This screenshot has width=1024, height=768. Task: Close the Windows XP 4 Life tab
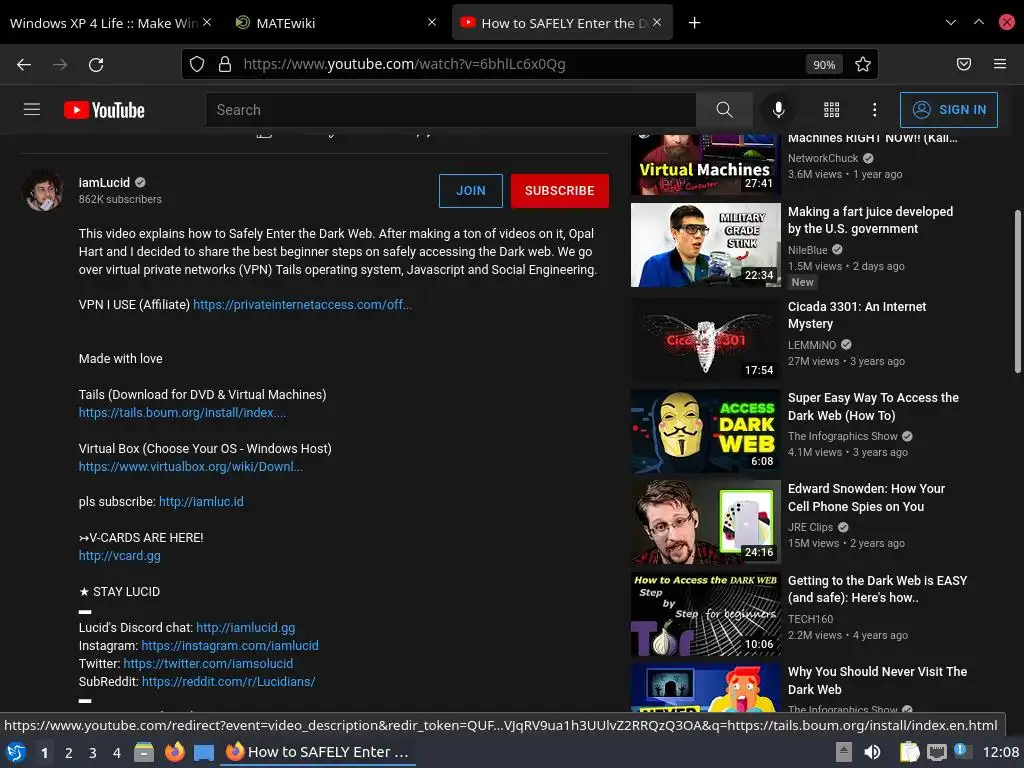207,22
